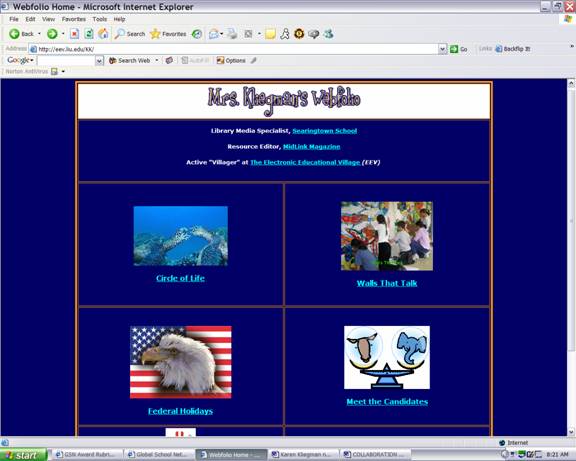The height and width of the screenshot is (461, 576).
Task: Expand the address bar dropdown arrow
Action: [442, 49]
